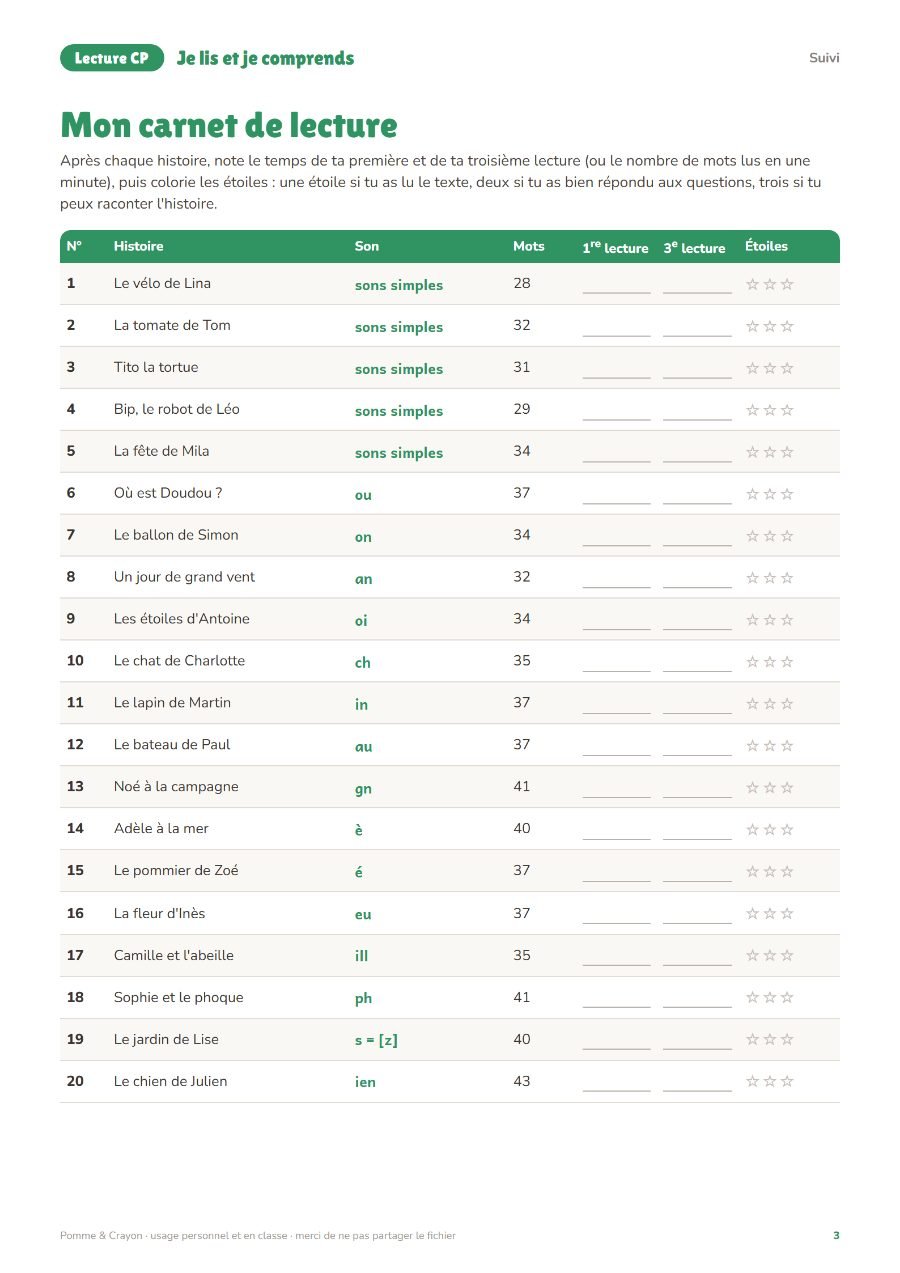Click the 1re lecture blank for Un jour de grand vent
This screenshot has height=1273, width=900.
[x=616, y=580]
